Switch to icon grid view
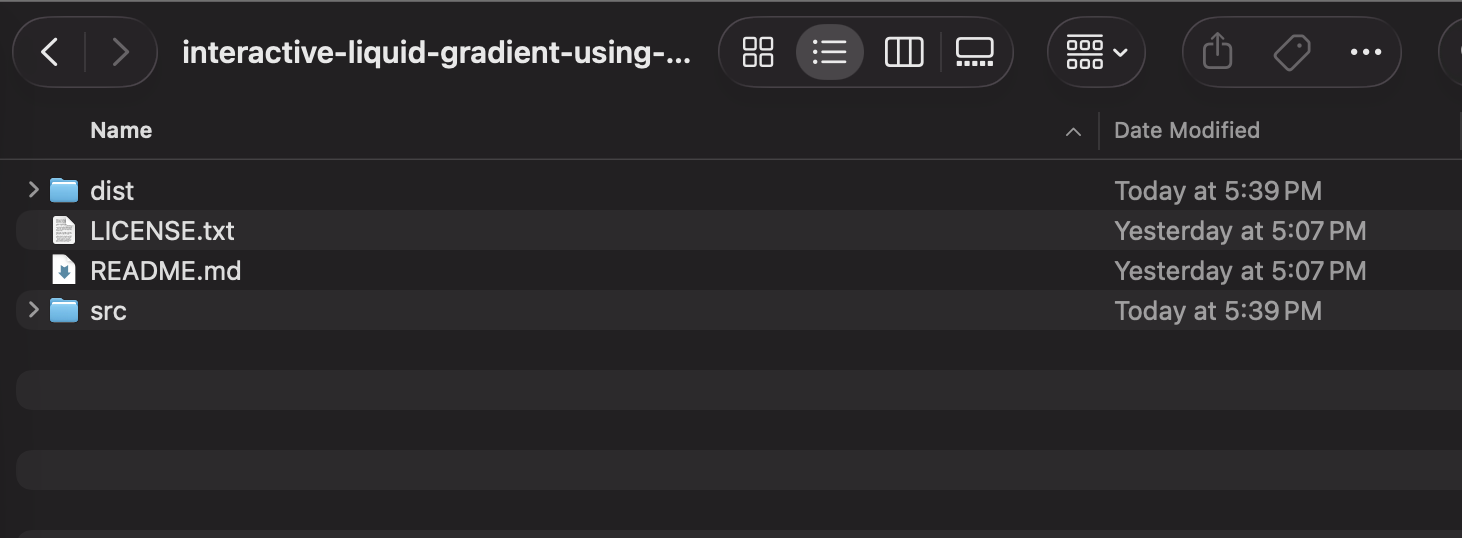The width and height of the screenshot is (1462, 538). (x=758, y=52)
